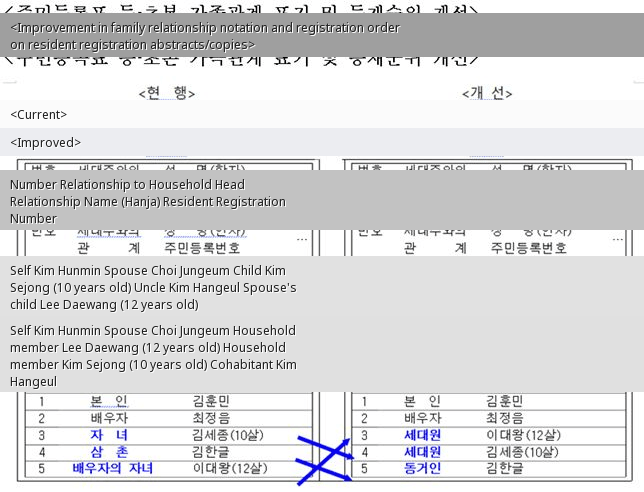Image resolution: width=644 pixels, height=492 pixels.
Task: Click the ellipsis in the right table header
Action: coord(617,240)
